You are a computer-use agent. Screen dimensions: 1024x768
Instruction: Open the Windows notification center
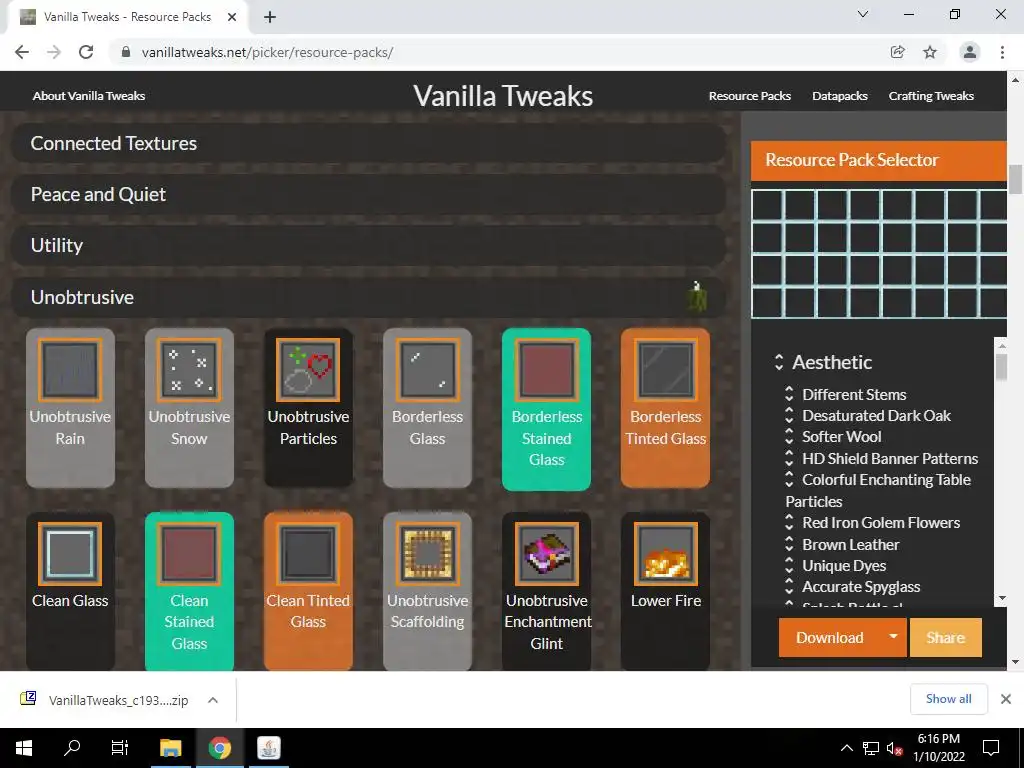click(991, 748)
